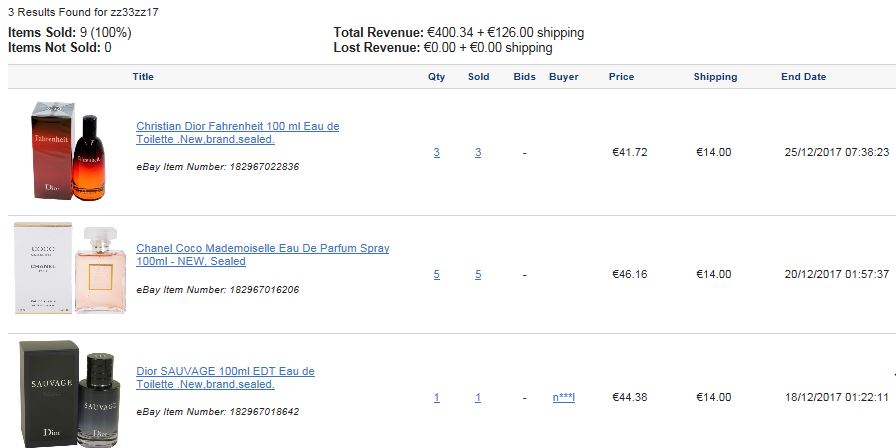The width and height of the screenshot is (896, 448).
Task: Sort by the Bids column header
Action: (525, 77)
